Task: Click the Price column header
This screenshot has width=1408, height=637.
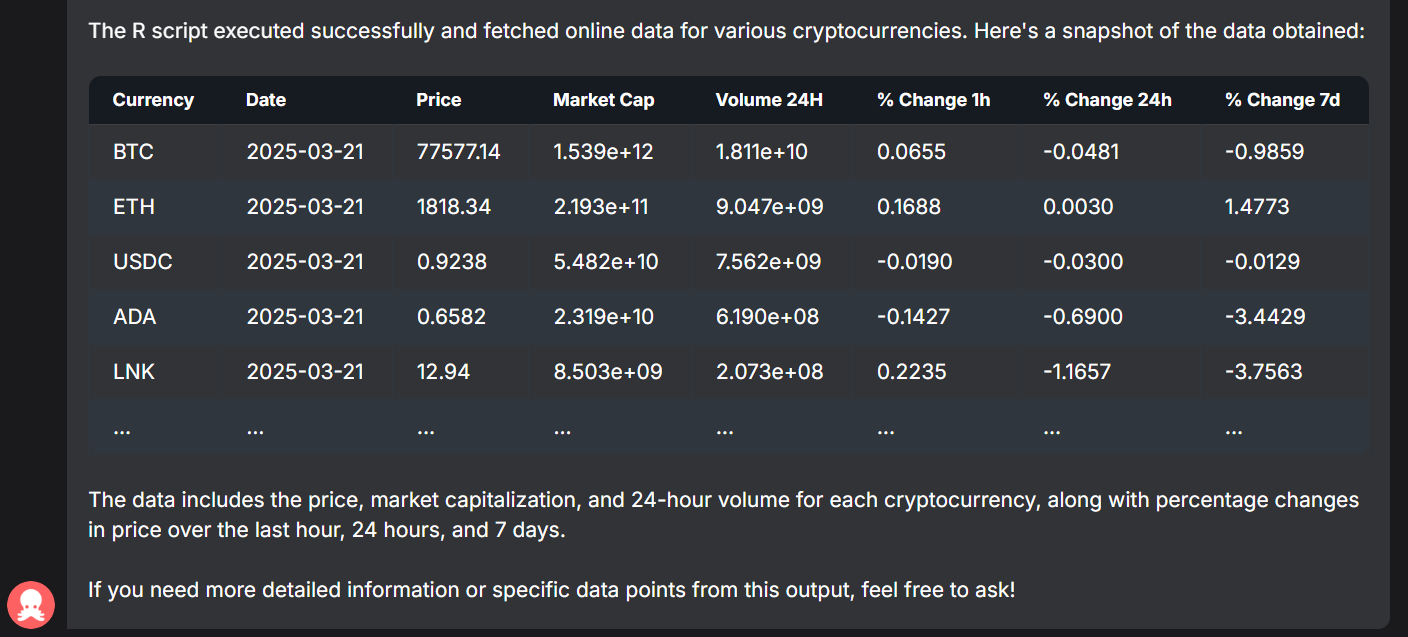Action: click(439, 100)
